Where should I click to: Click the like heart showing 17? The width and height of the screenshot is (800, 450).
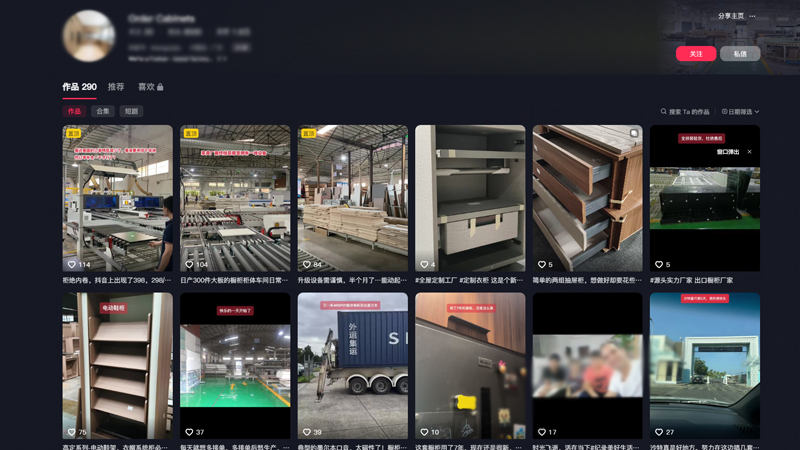tap(542, 432)
